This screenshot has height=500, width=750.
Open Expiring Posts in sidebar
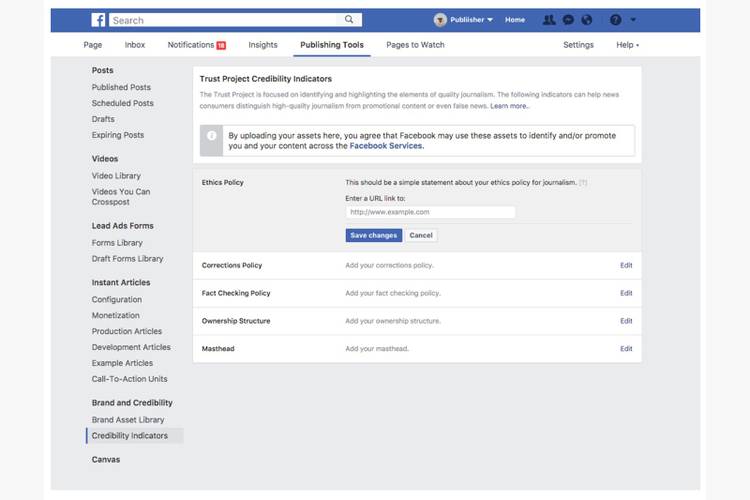118,135
